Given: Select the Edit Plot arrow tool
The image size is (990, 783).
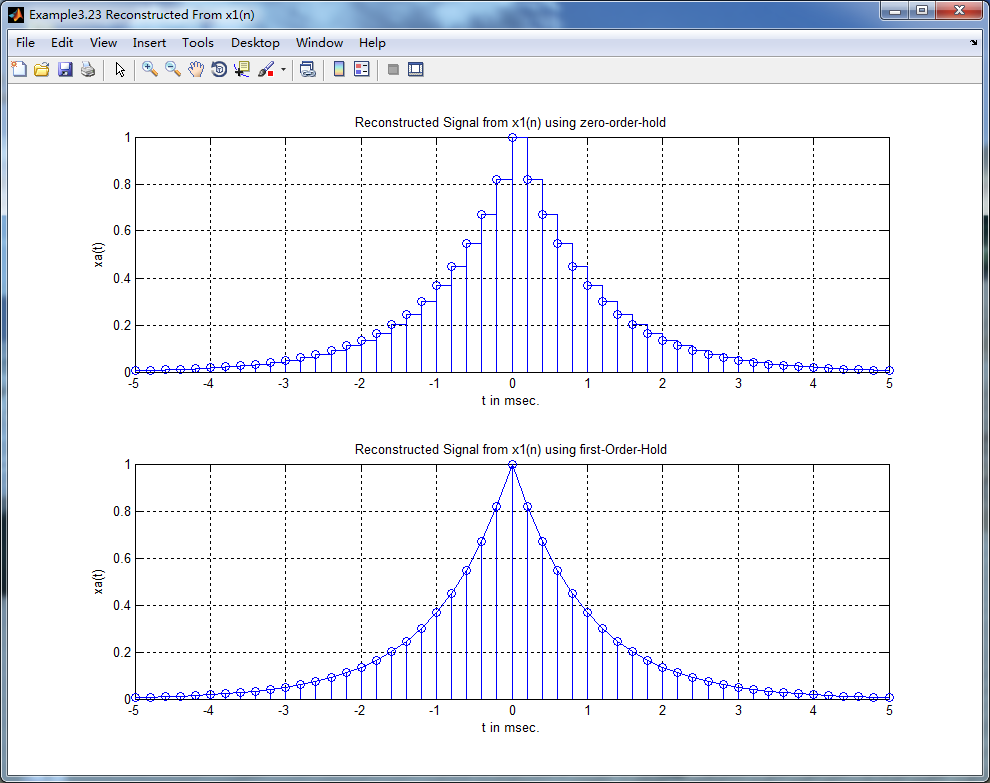Looking at the screenshot, I should click(x=120, y=69).
